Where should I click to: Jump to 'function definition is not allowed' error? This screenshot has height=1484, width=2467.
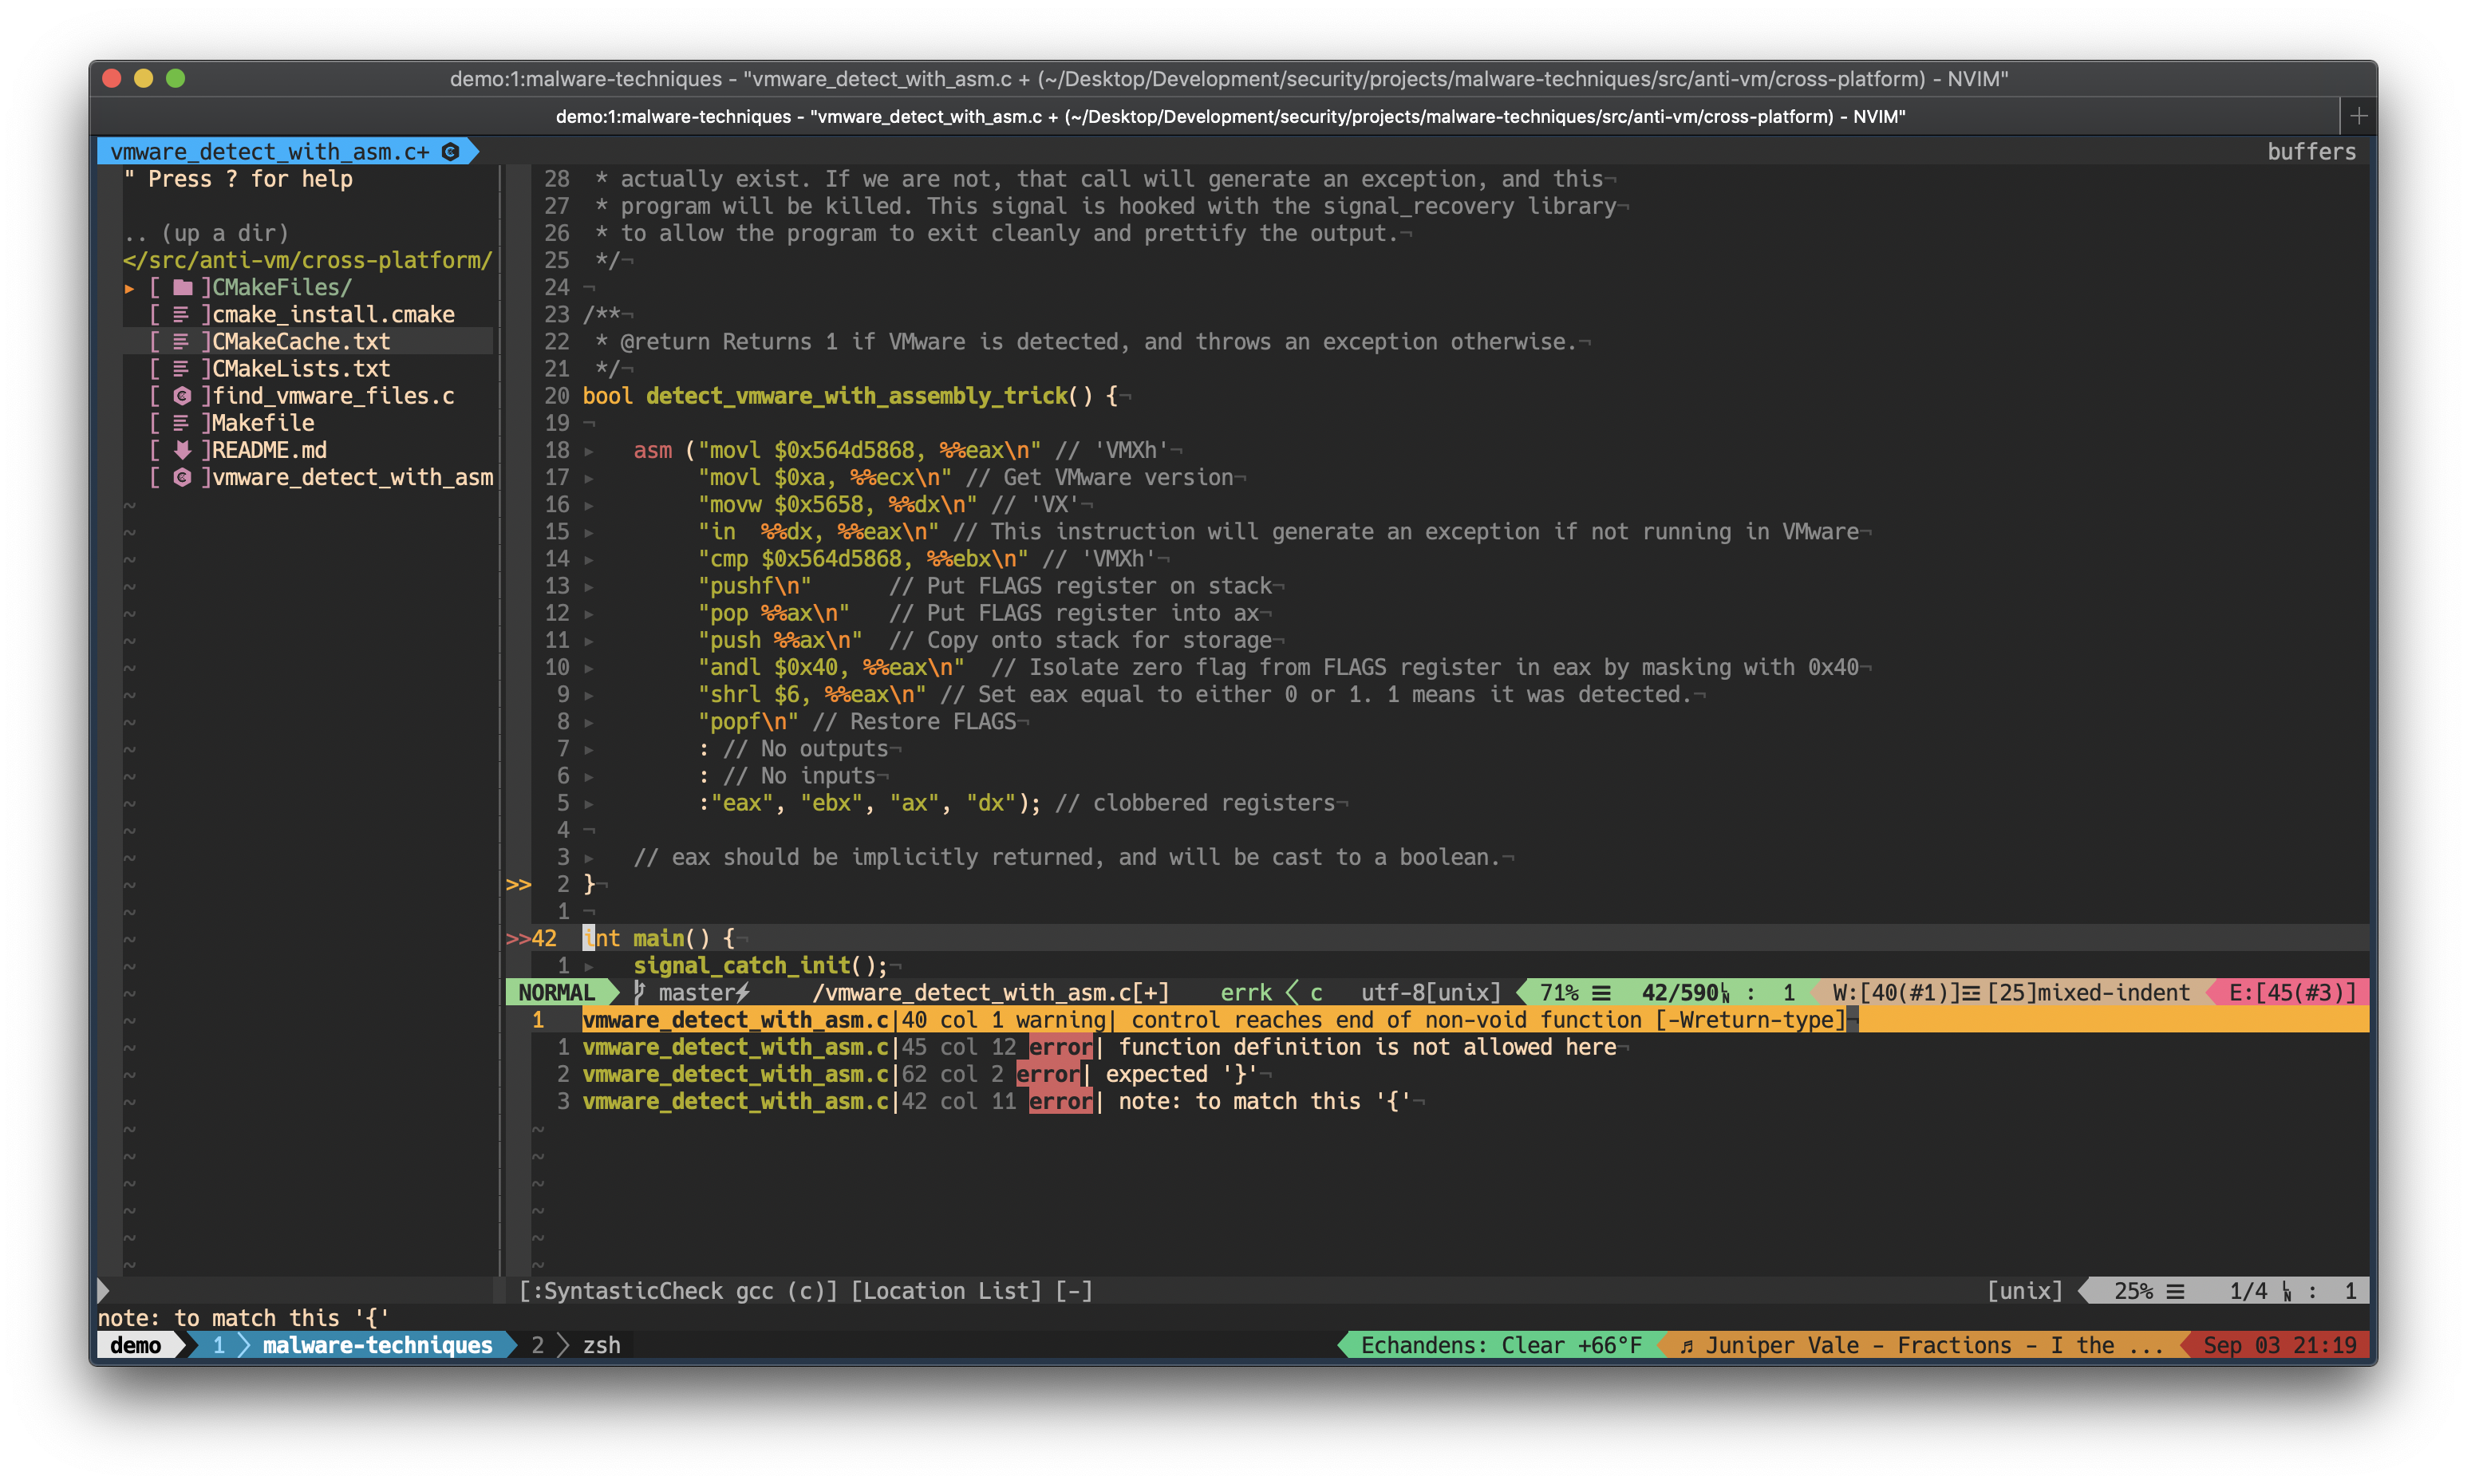click(1366, 1047)
